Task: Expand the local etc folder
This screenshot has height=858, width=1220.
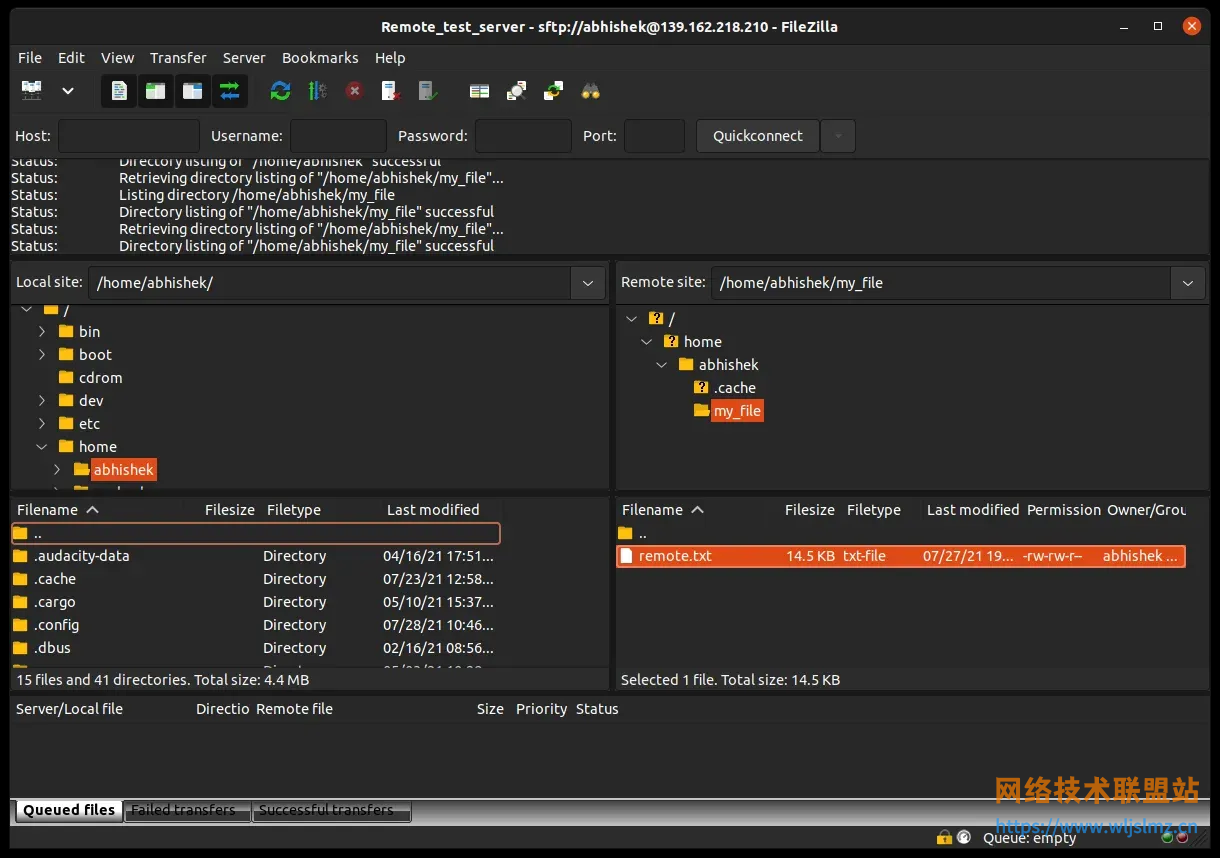Action: pyautogui.click(x=42, y=423)
